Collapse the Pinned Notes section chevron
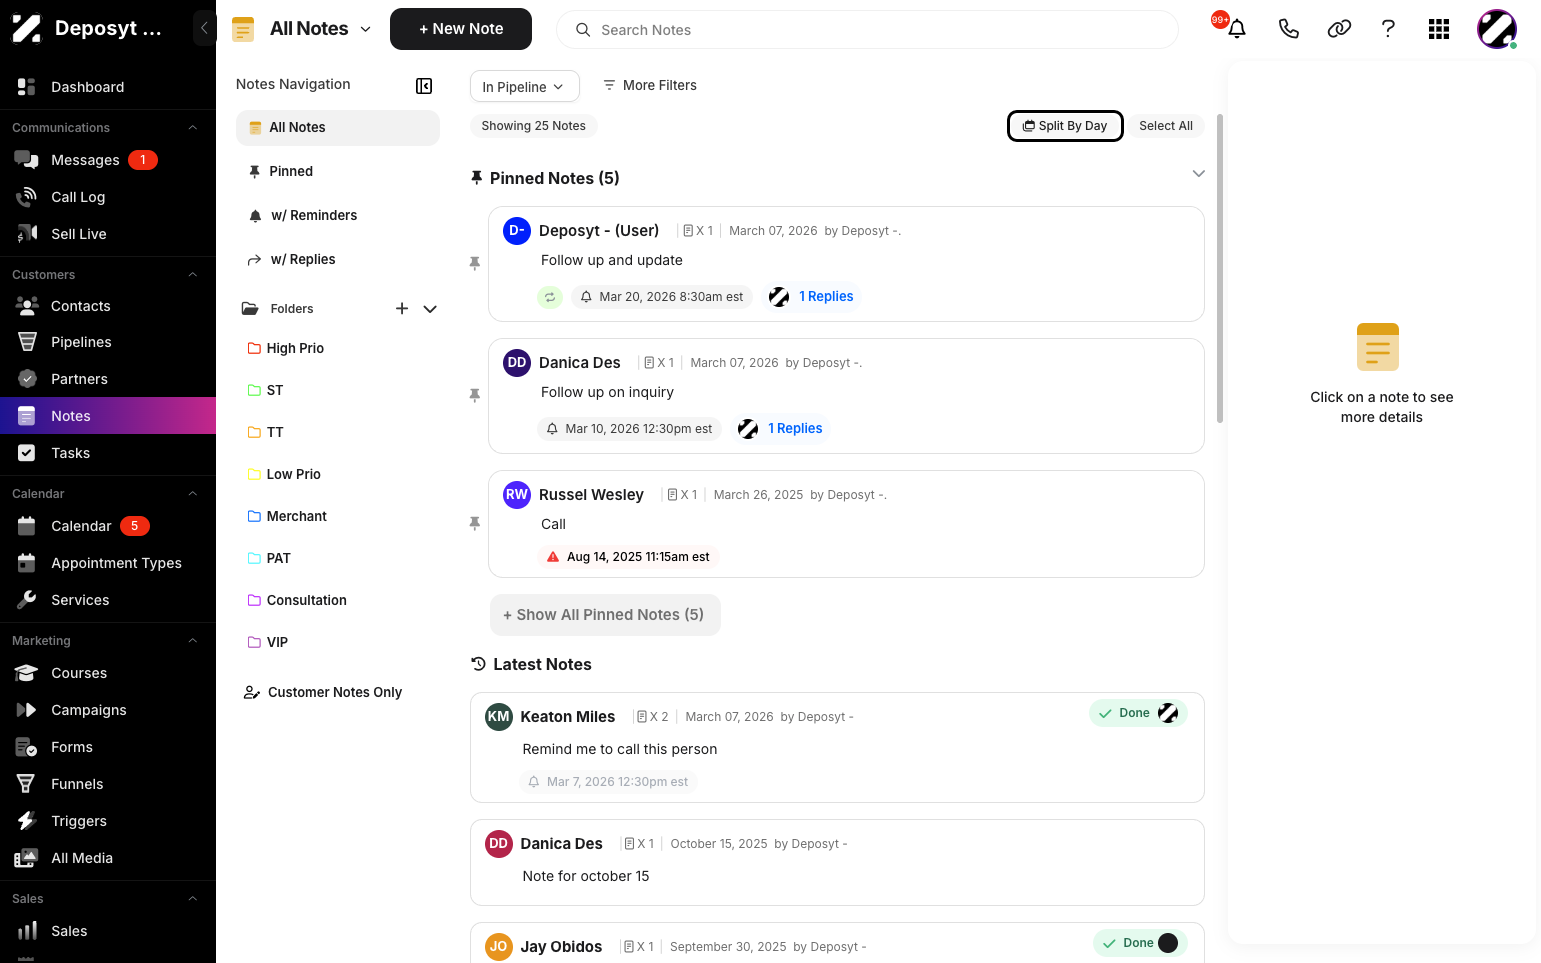 pos(1199,174)
